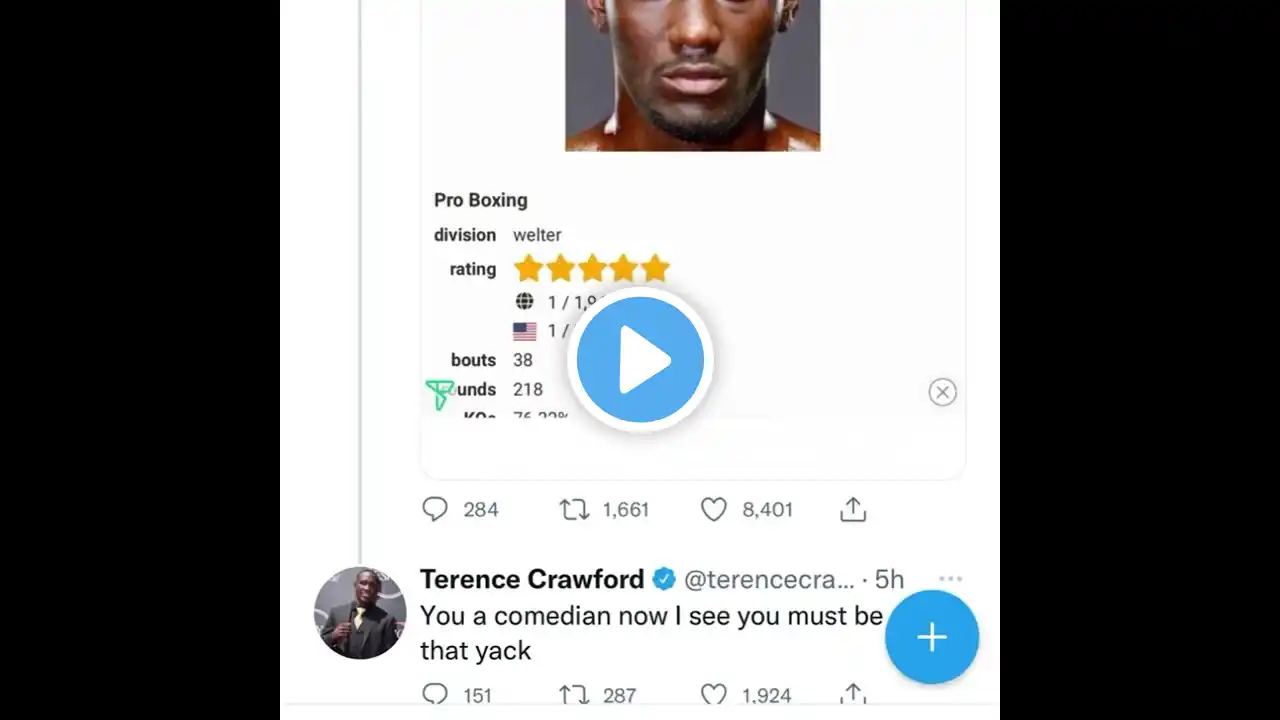This screenshot has width=1280, height=720.
Task: Click the globe world ranking icon
Action: pos(525,301)
